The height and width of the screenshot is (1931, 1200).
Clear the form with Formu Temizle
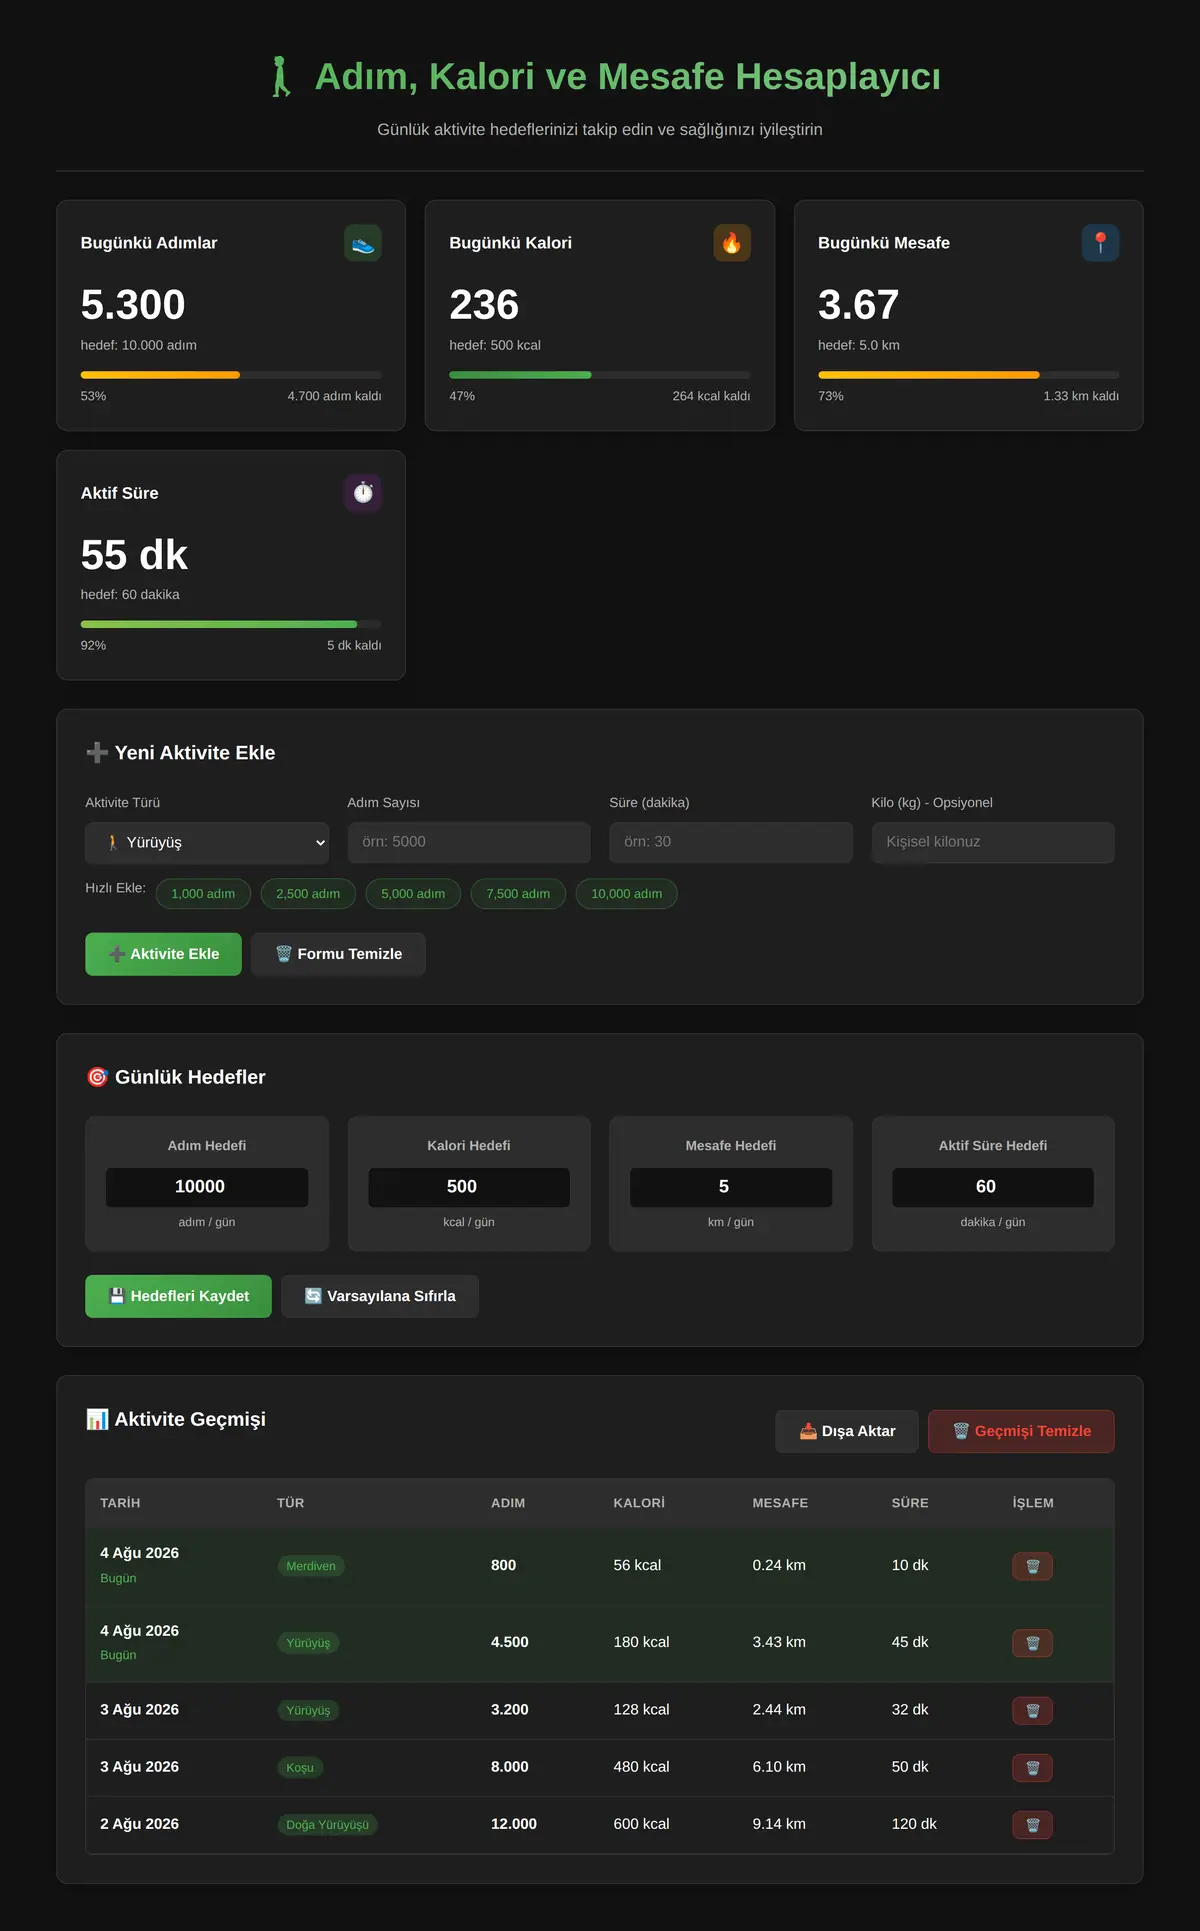[x=338, y=954]
